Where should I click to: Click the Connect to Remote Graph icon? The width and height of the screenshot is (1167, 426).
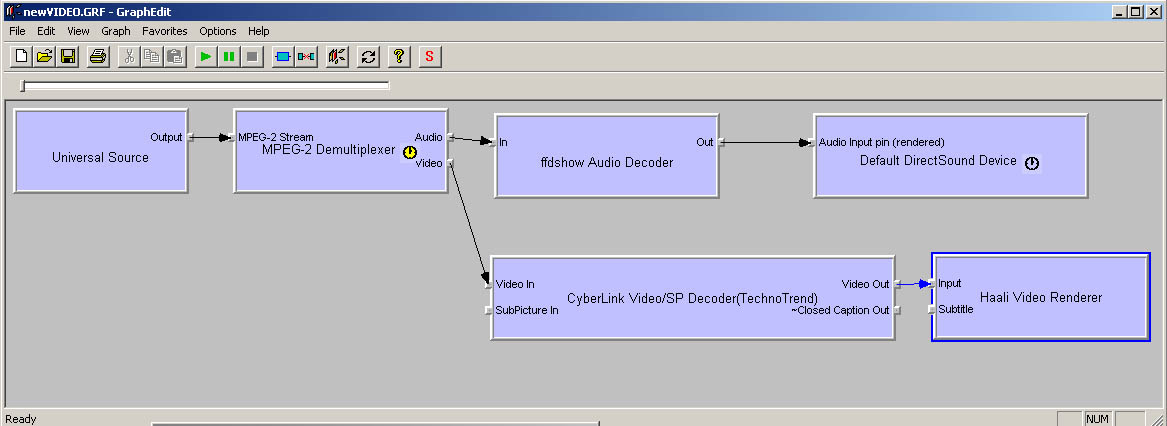pos(337,56)
